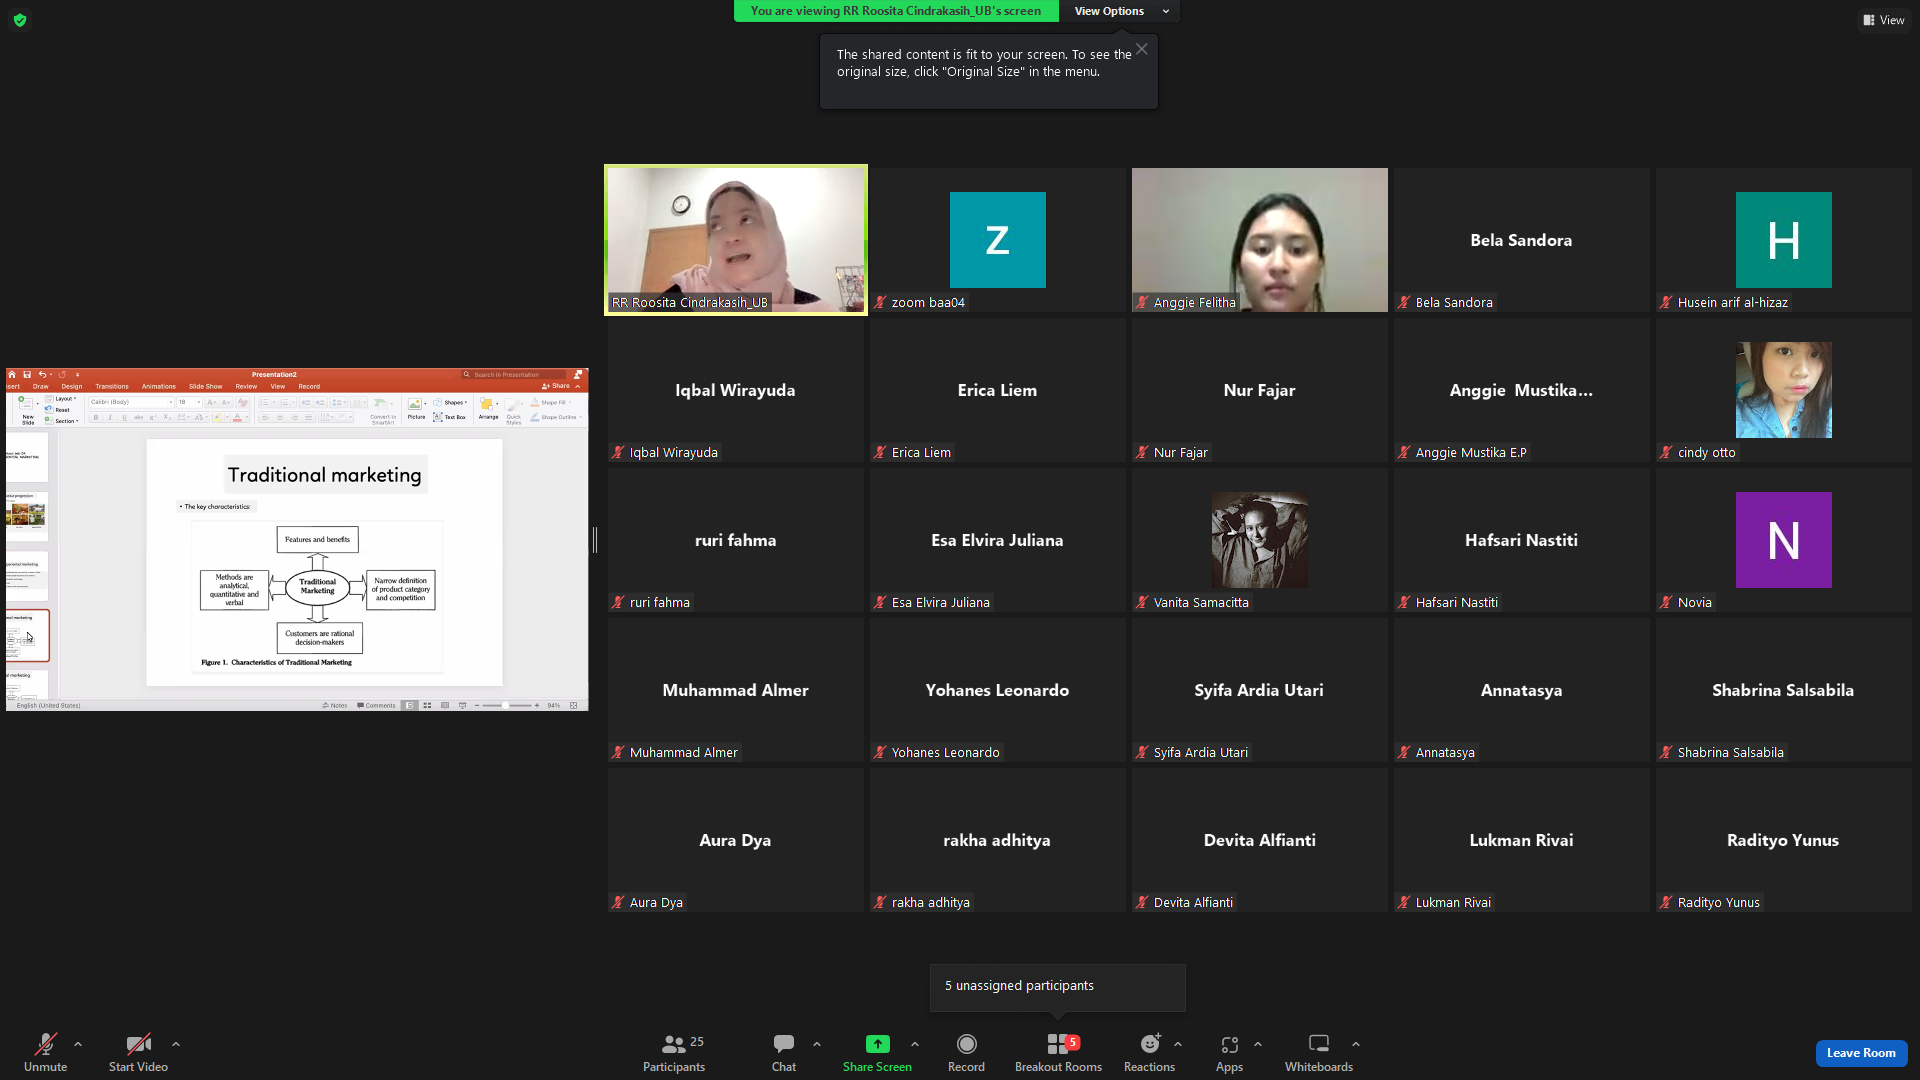Viewport: 1920px width, 1080px height.
Task: Expand video options arrow next to Start Video
Action: tap(176, 1044)
